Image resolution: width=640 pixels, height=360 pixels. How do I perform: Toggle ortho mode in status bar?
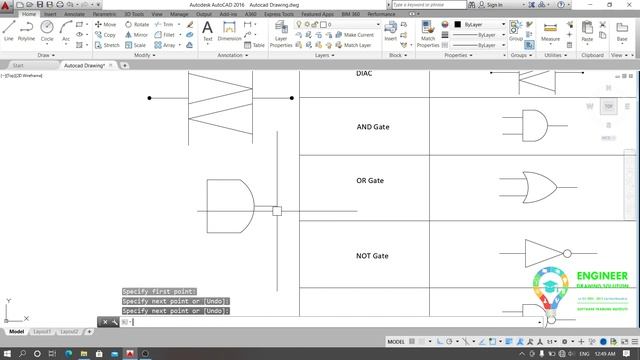pyautogui.click(x=440, y=341)
